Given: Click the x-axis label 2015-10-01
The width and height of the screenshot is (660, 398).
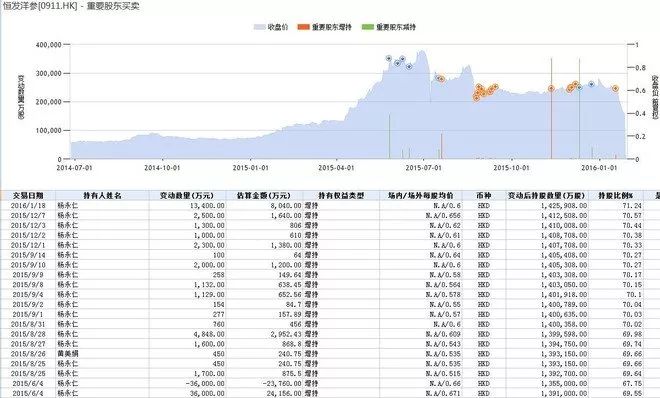Looking at the screenshot, I should (511, 167).
